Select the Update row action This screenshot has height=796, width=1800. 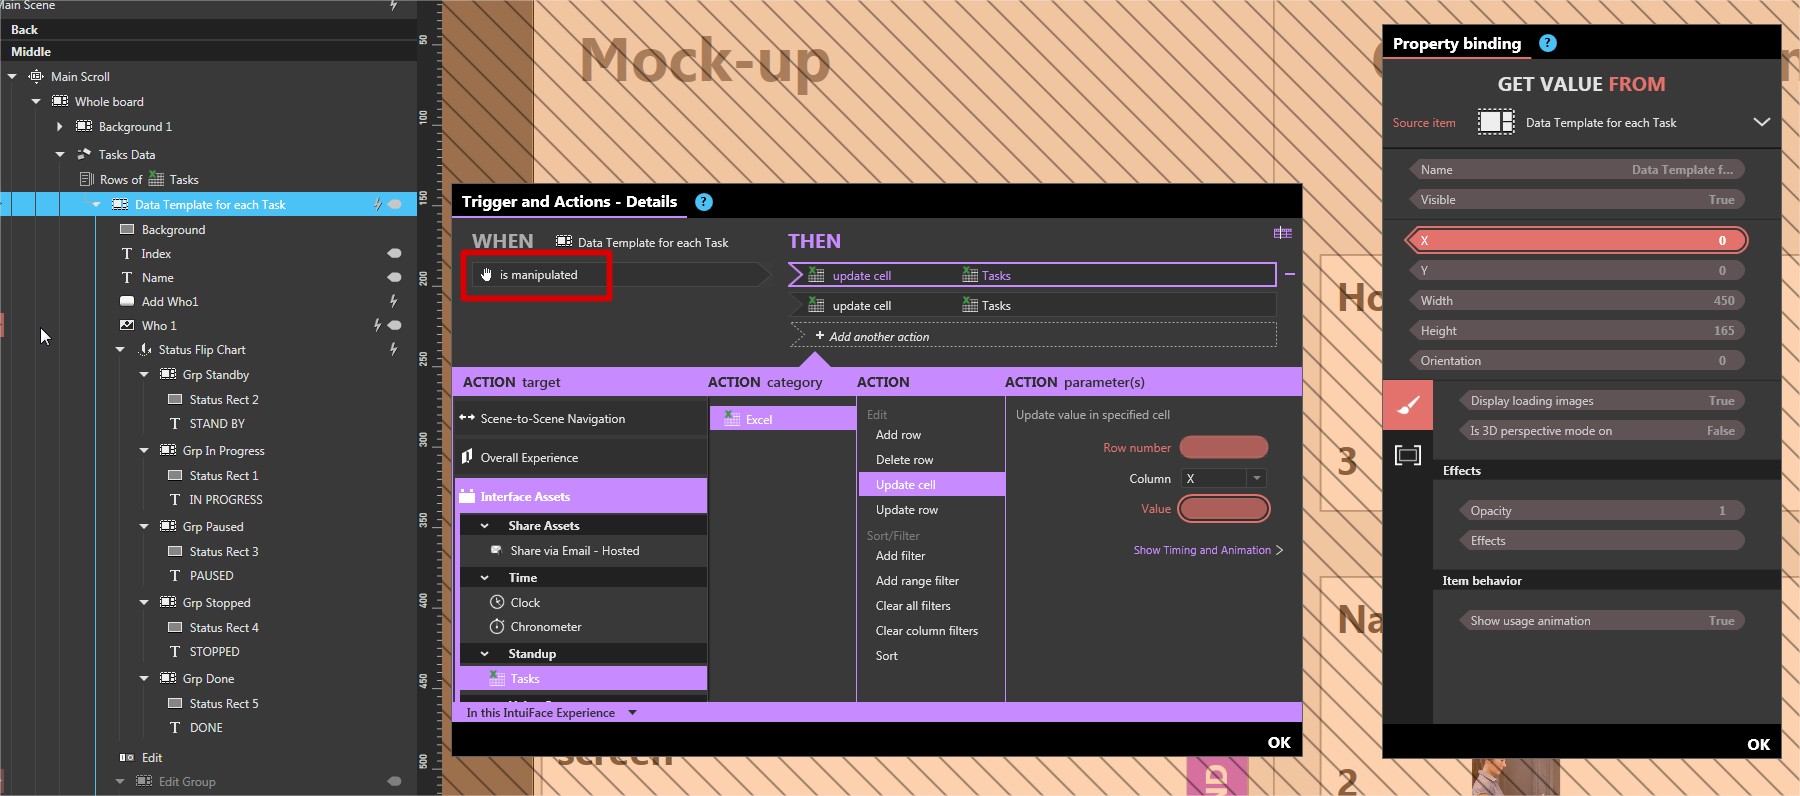pyautogui.click(x=906, y=510)
